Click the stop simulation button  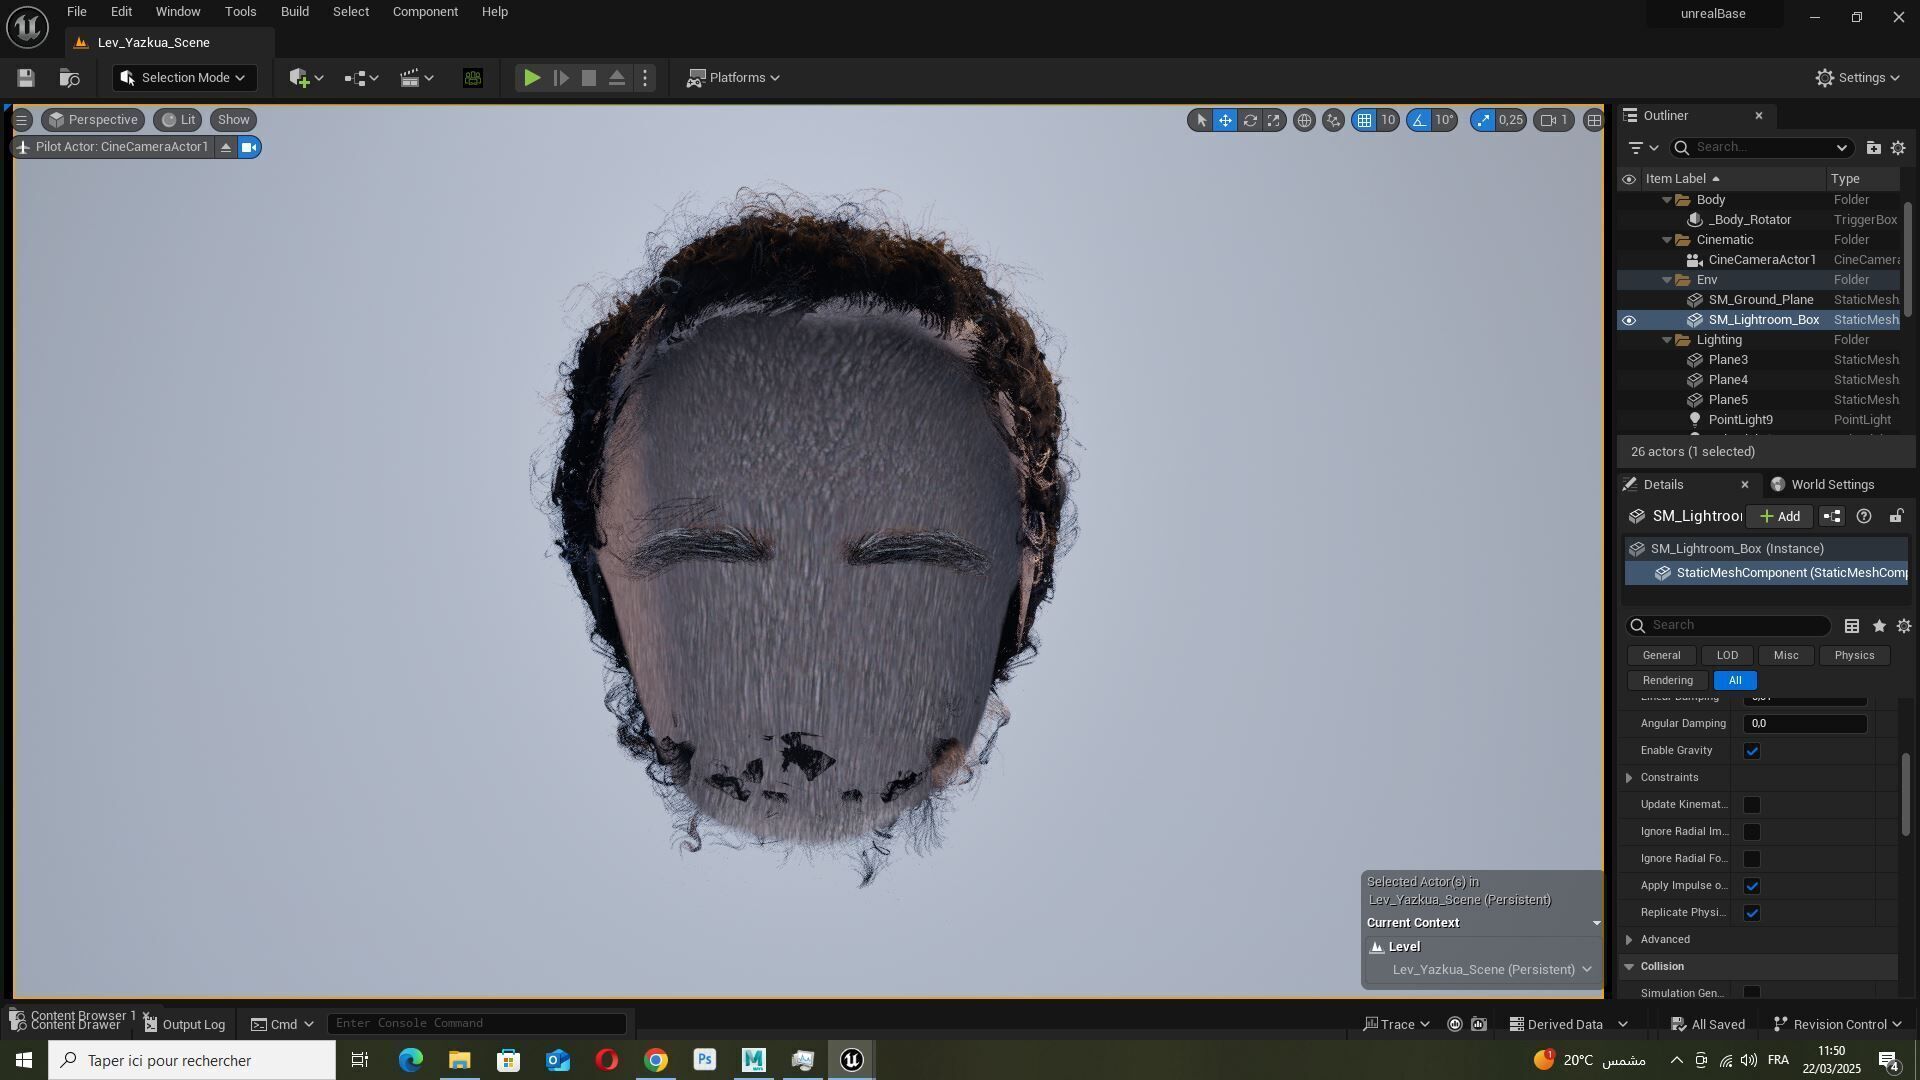(x=589, y=78)
